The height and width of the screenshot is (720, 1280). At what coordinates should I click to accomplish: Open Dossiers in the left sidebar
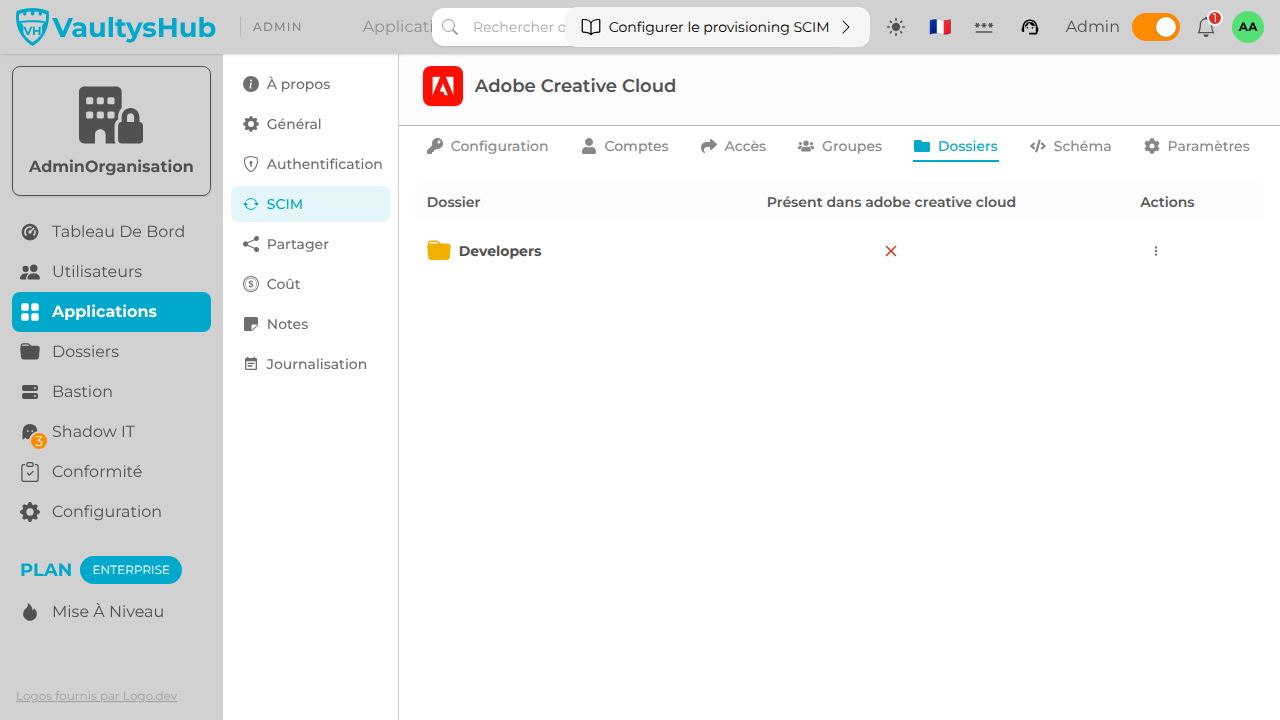pos(111,352)
